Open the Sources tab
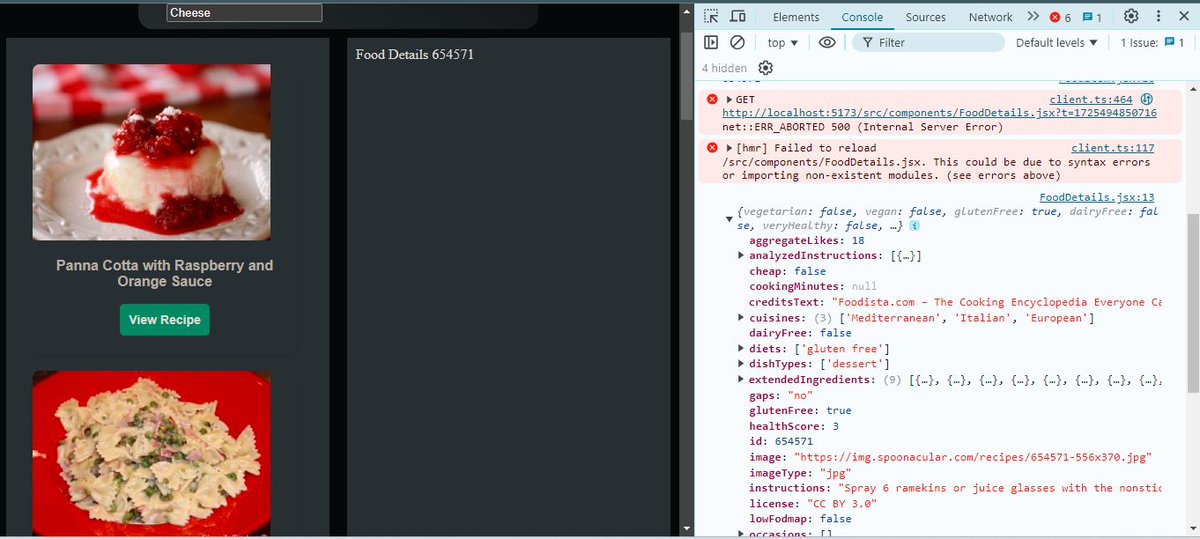The width and height of the screenshot is (1200, 539). 926,17
